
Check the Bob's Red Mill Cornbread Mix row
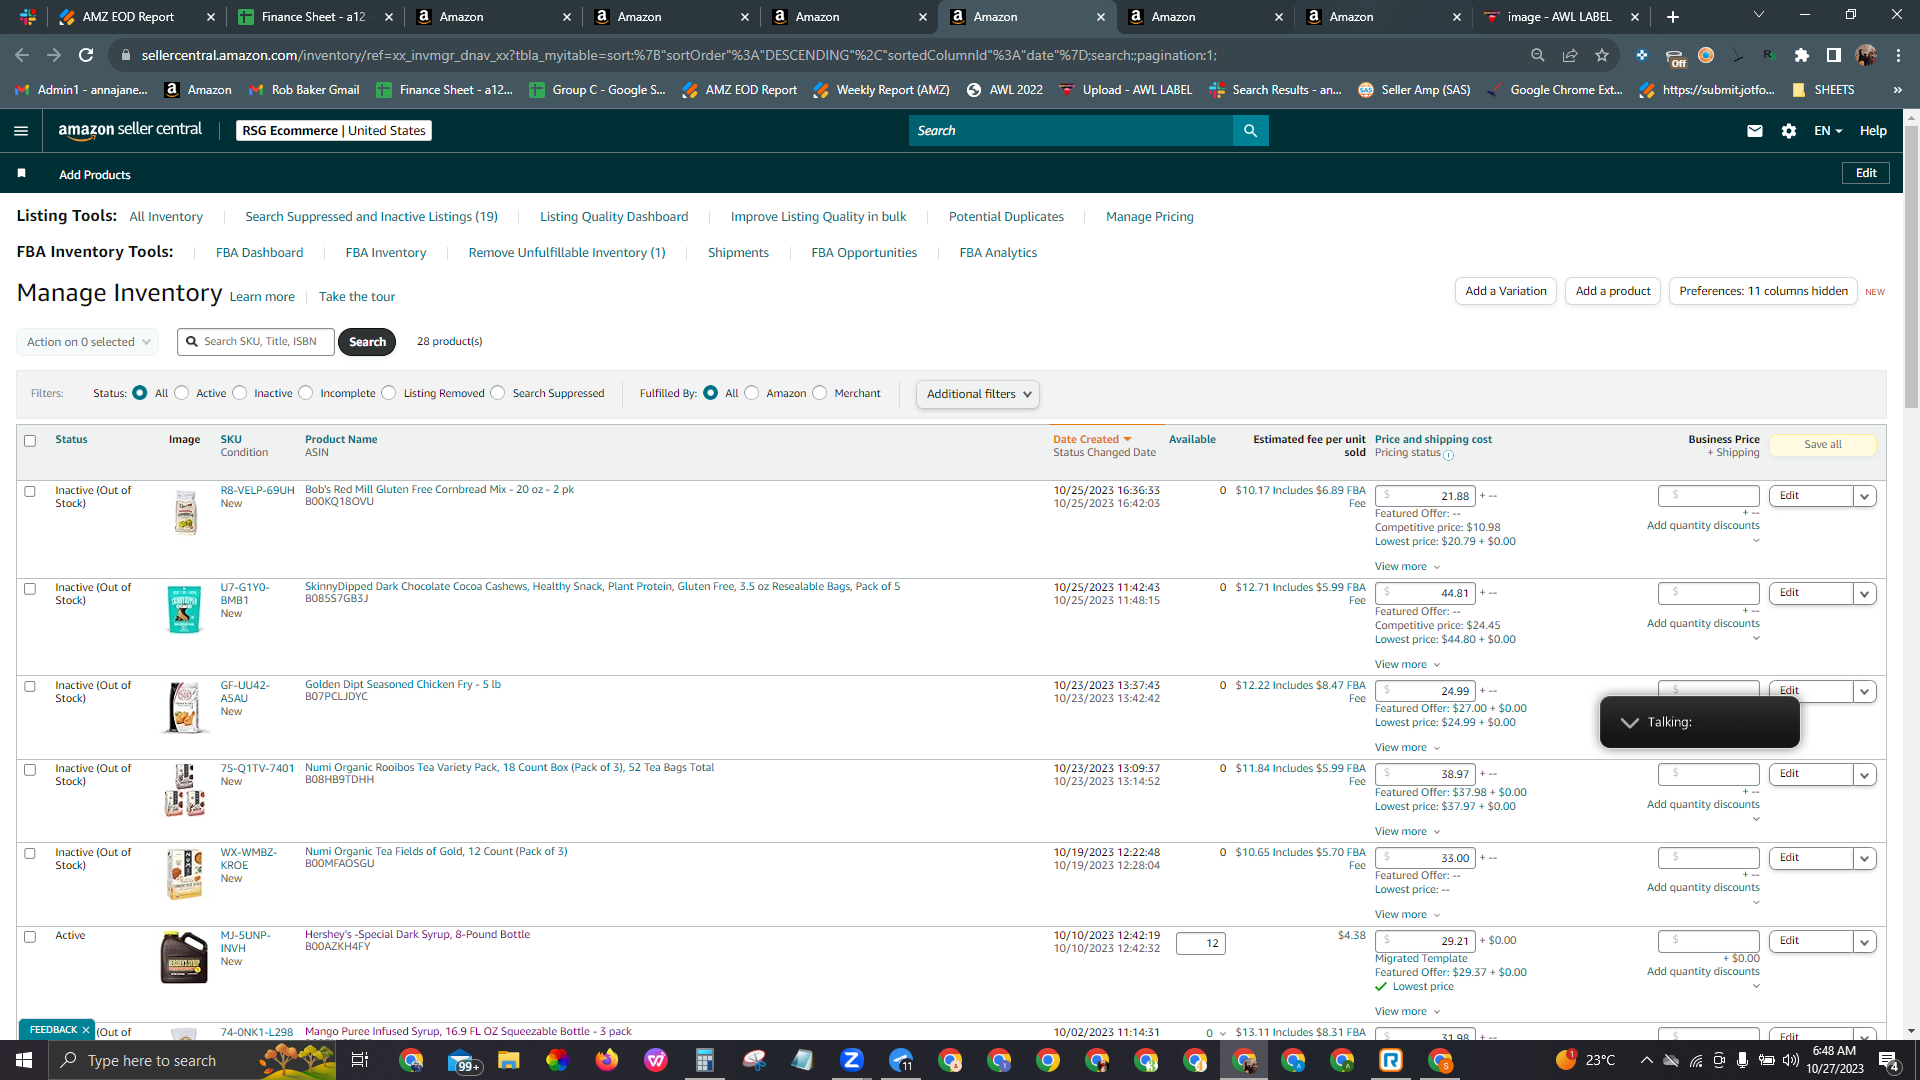30,492
